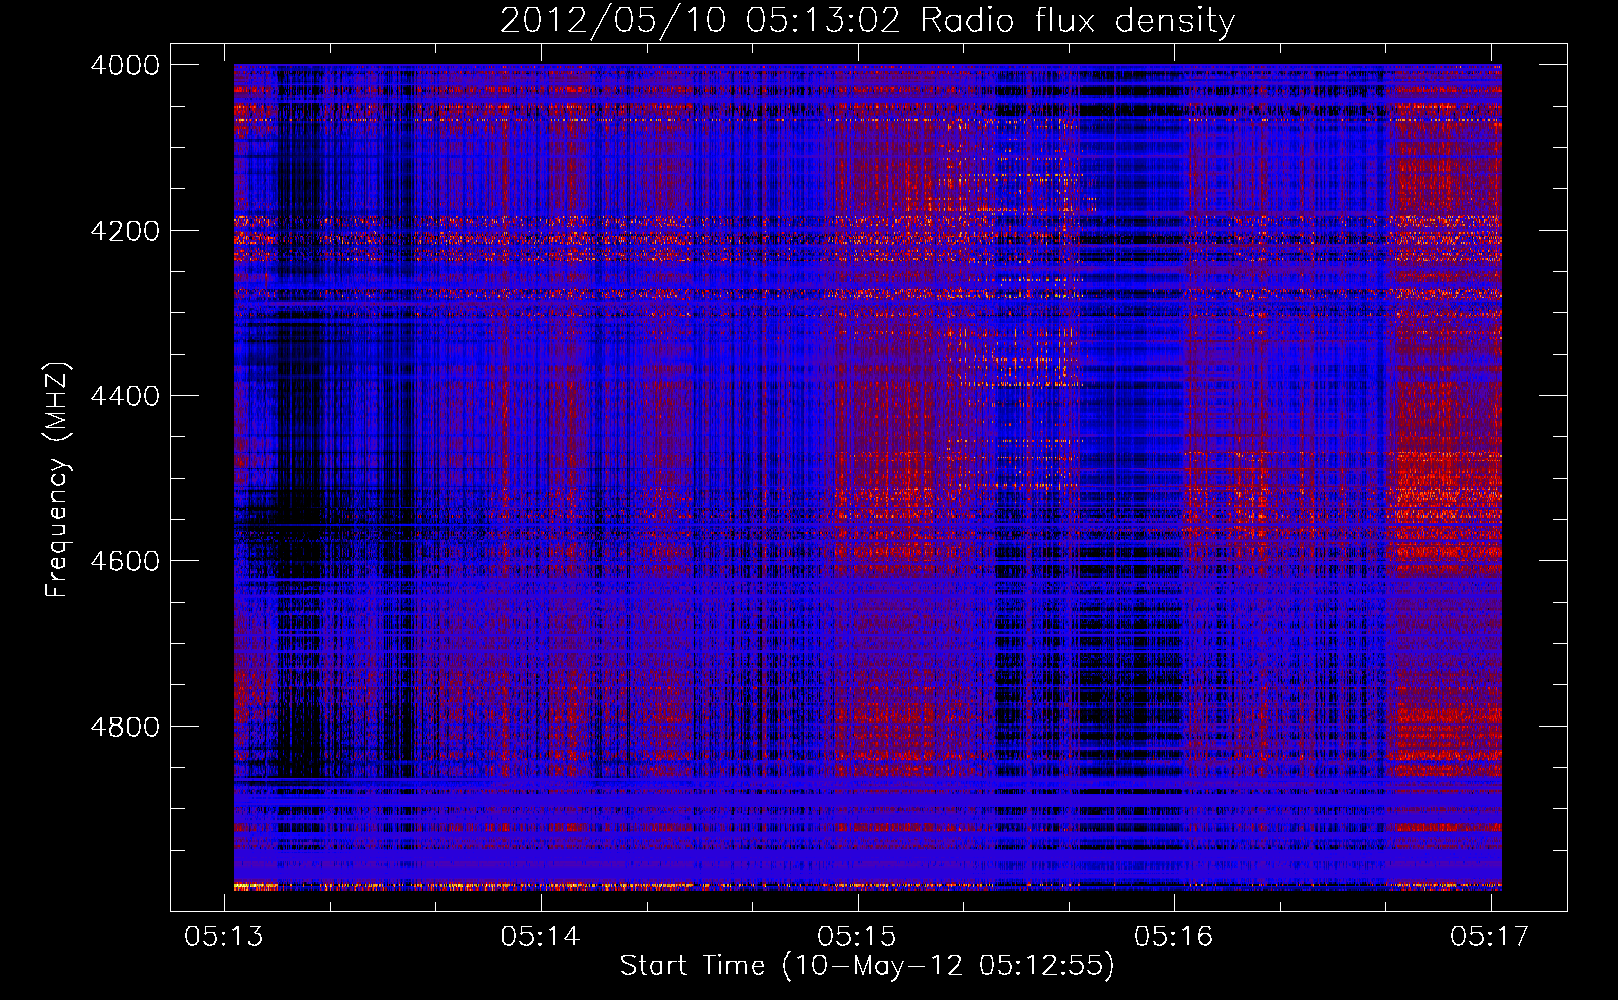Screen dimensions: 1618x1000
Task: Click the 'Frequency (MHZ)' axis label
Action: tap(57, 480)
